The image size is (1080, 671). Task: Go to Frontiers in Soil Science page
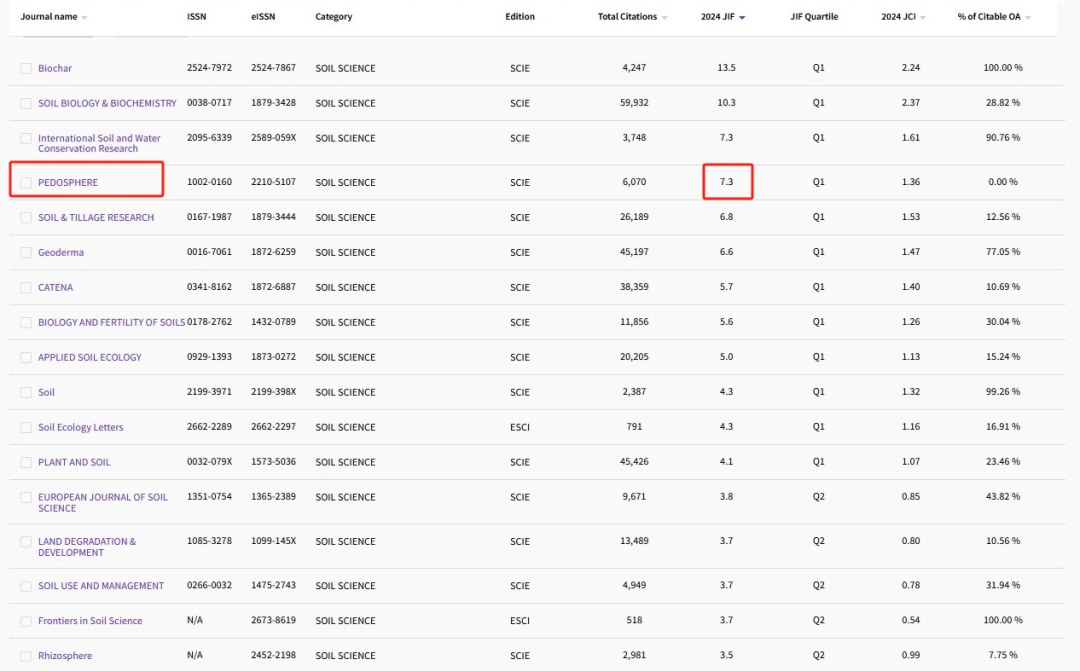click(90, 621)
